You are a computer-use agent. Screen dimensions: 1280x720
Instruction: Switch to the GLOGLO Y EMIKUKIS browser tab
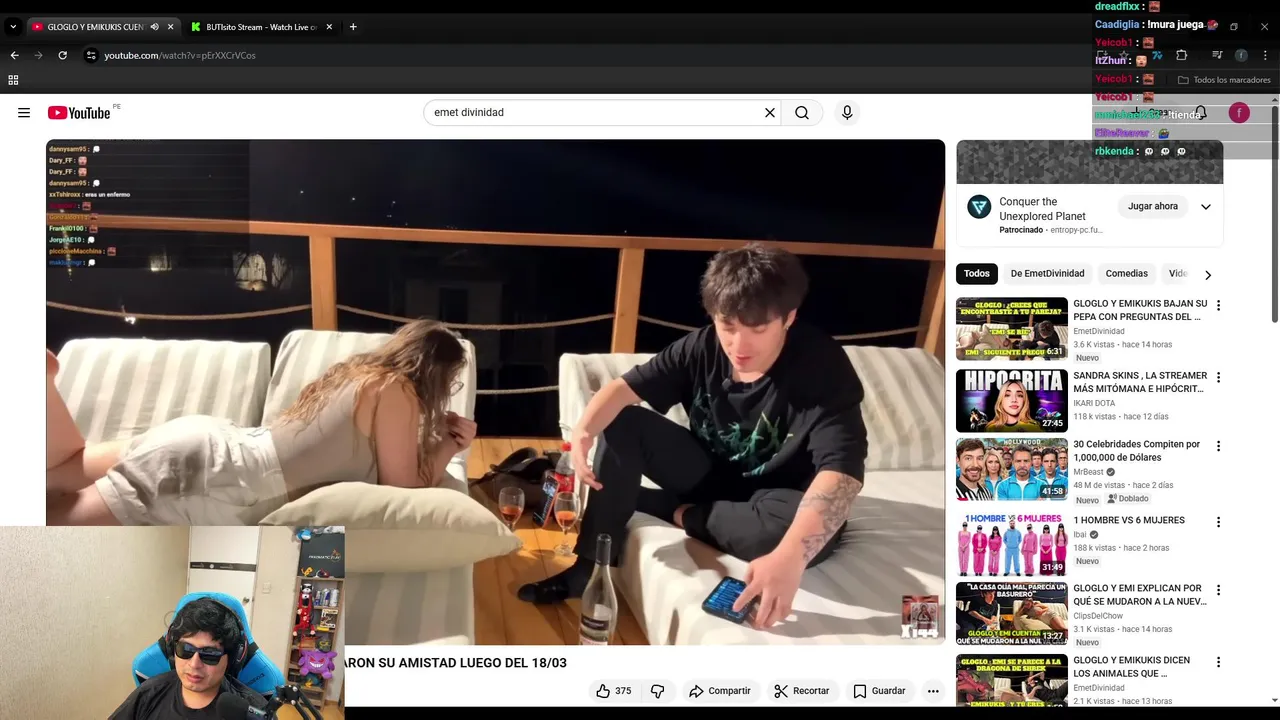click(x=95, y=27)
